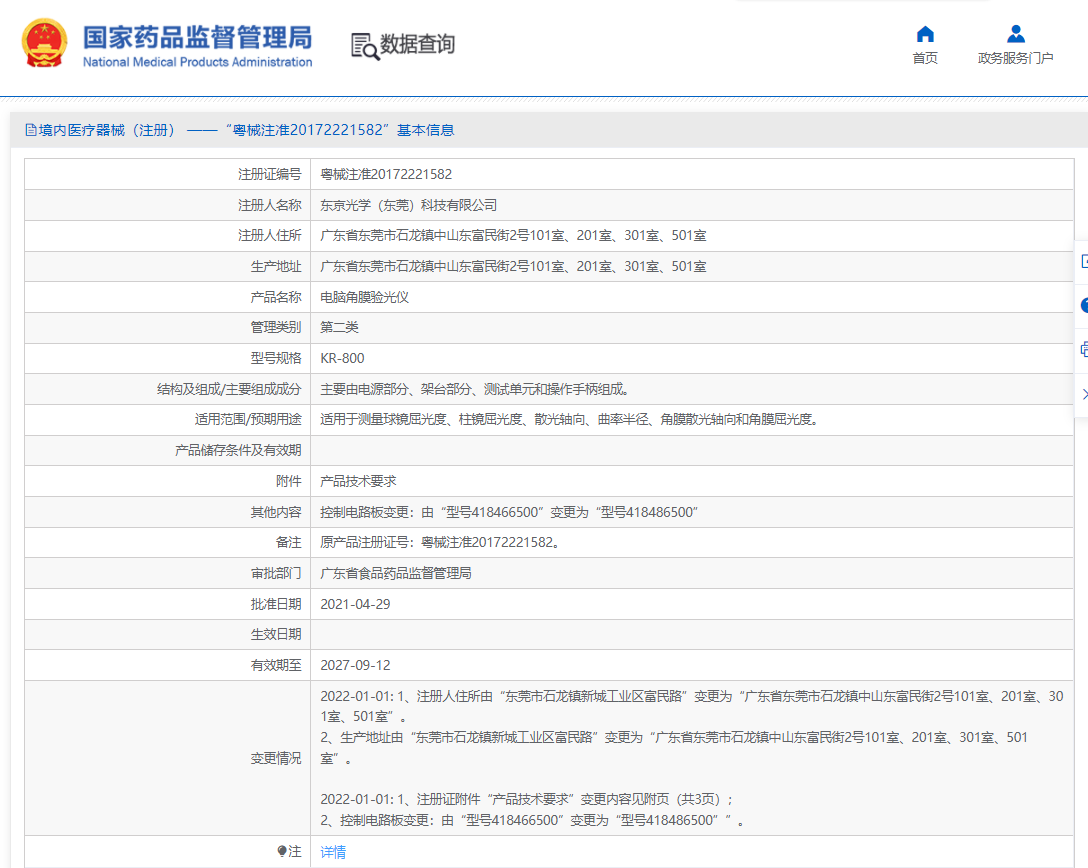This screenshot has height=868, width=1088.
Task: Click the top icon in right sidebar
Action: (1084, 262)
